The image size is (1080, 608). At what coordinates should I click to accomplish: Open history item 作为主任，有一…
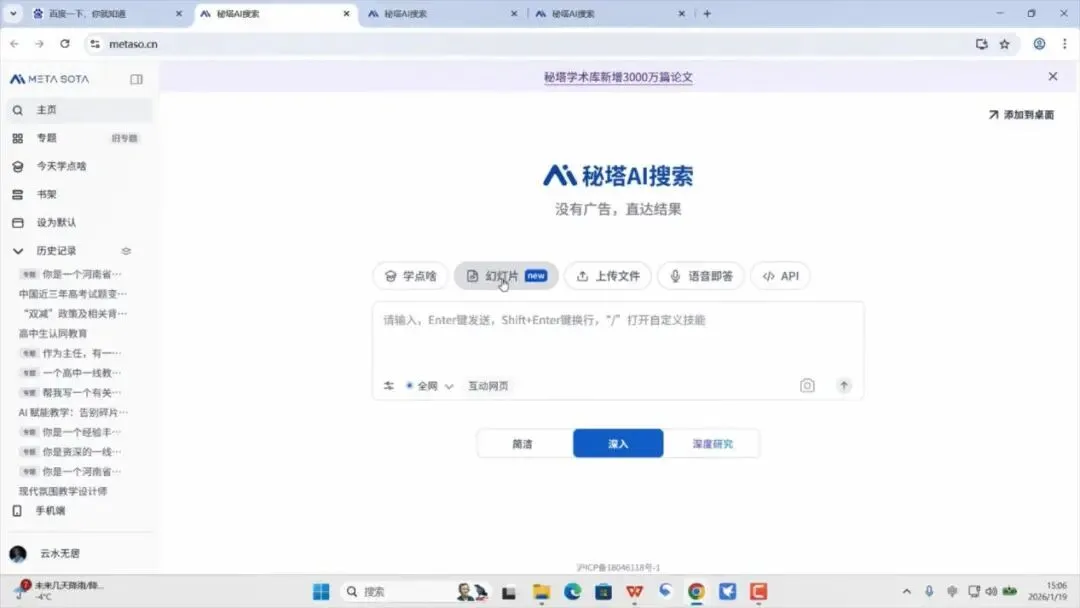pyautogui.click(x=72, y=353)
